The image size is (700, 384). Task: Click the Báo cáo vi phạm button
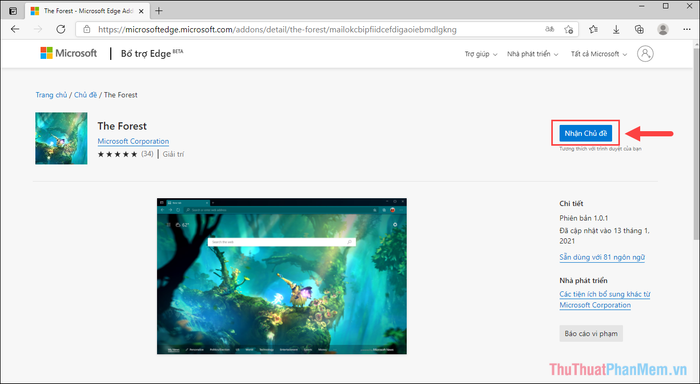coord(591,334)
